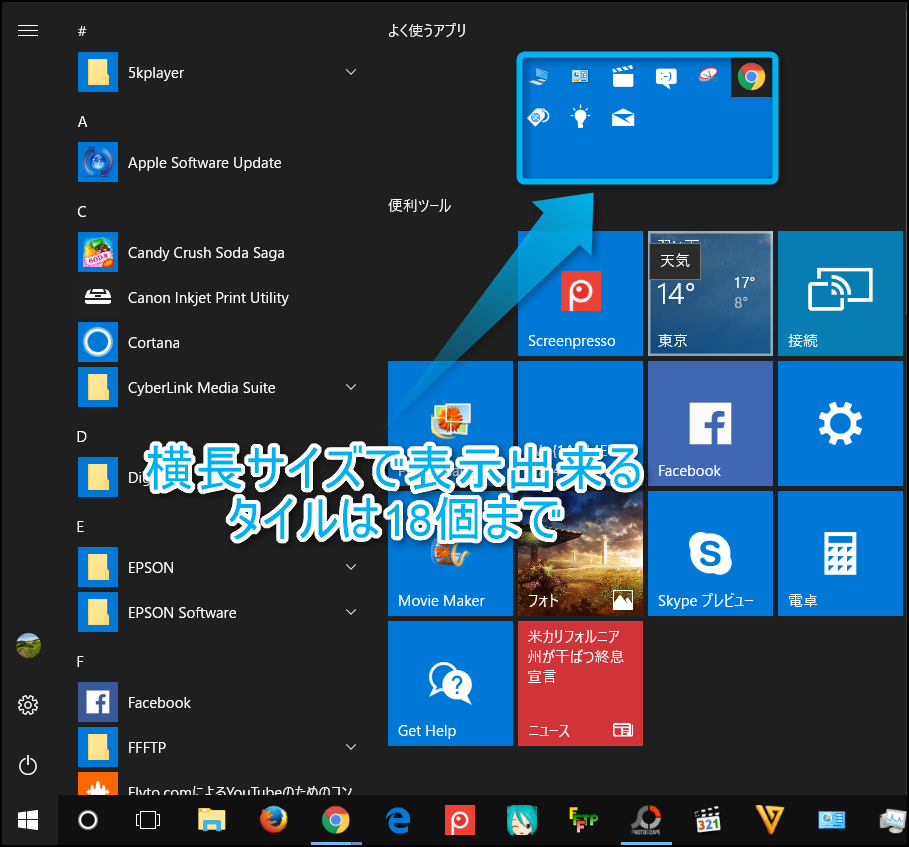Open the 電卓 calculator tile
The image size is (909, 847).
click(x=840, y=553)
